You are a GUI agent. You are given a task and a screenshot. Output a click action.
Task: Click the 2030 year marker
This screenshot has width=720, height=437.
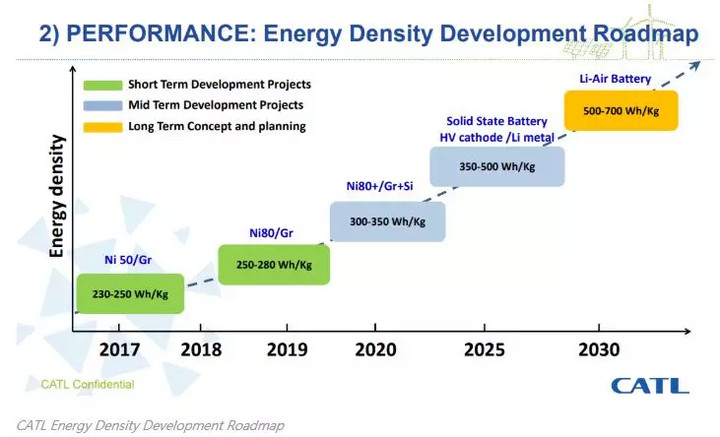(x=598, y=350)
